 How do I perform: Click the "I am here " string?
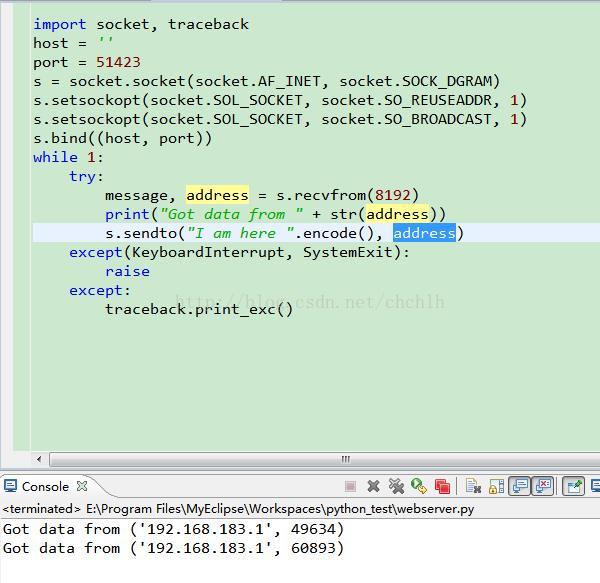(240, 233)
